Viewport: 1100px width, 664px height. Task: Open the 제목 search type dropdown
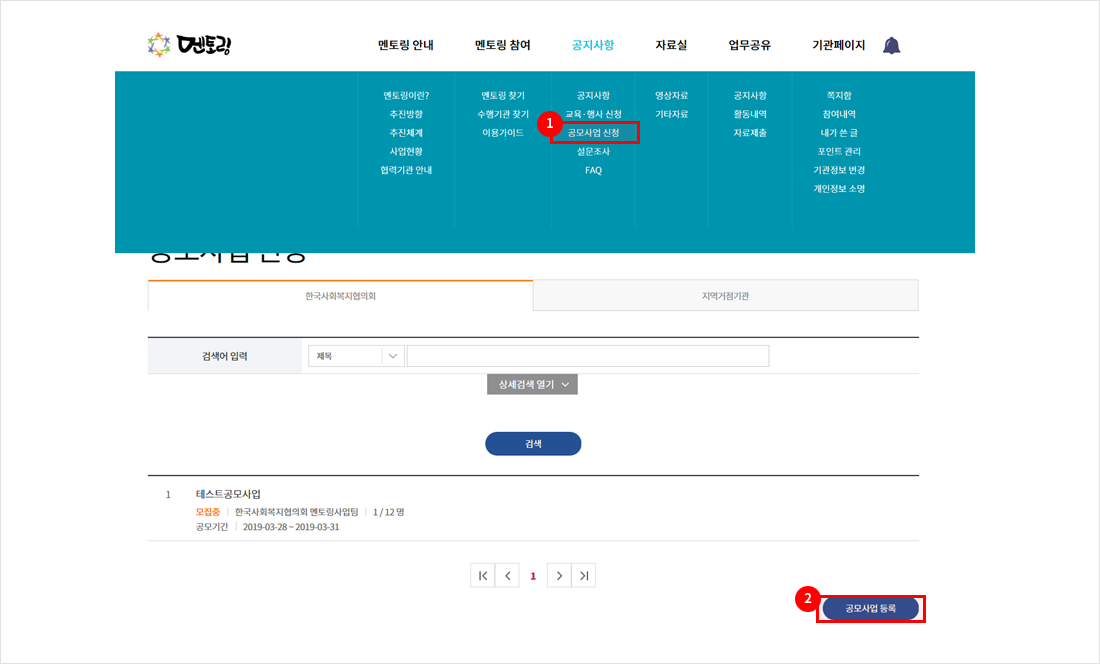pos(355,356)
